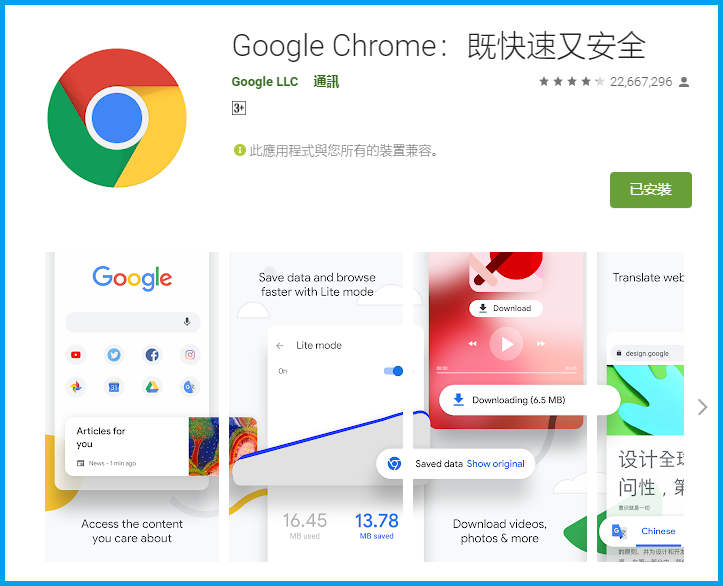Click the Show original link

coord(495,464)
